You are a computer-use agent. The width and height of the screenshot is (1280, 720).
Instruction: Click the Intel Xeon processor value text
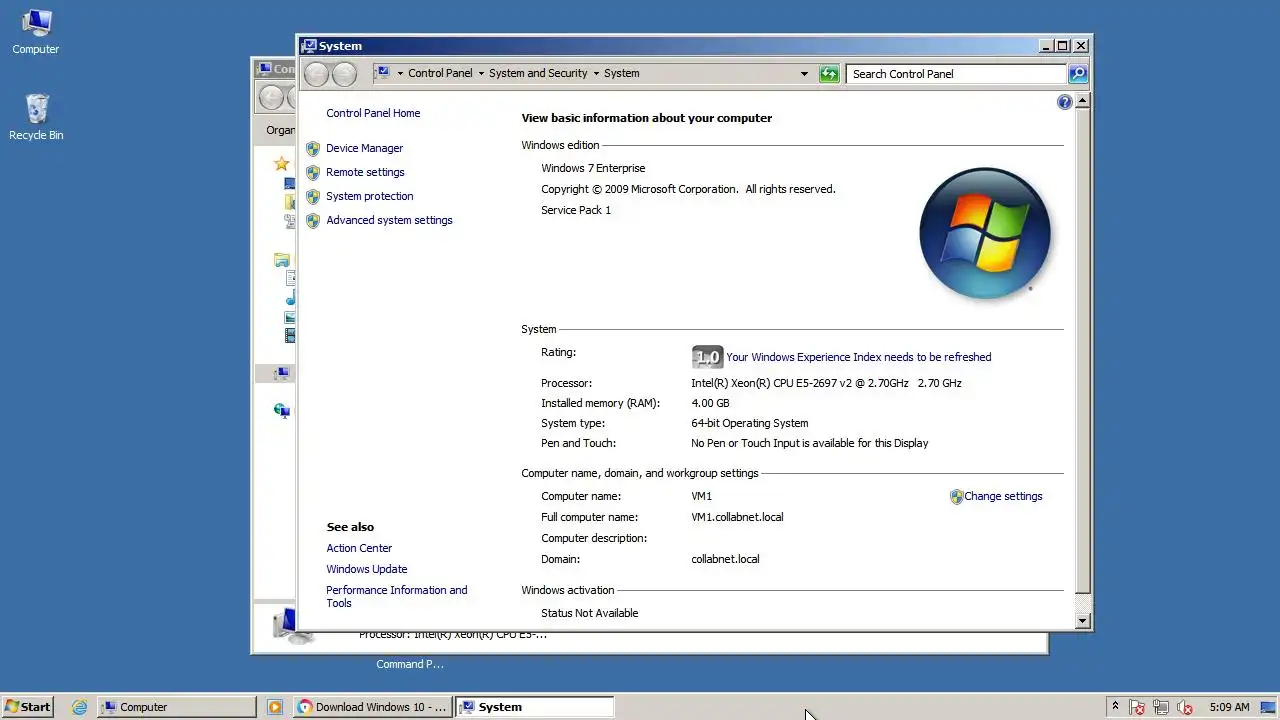click(826, 383)
